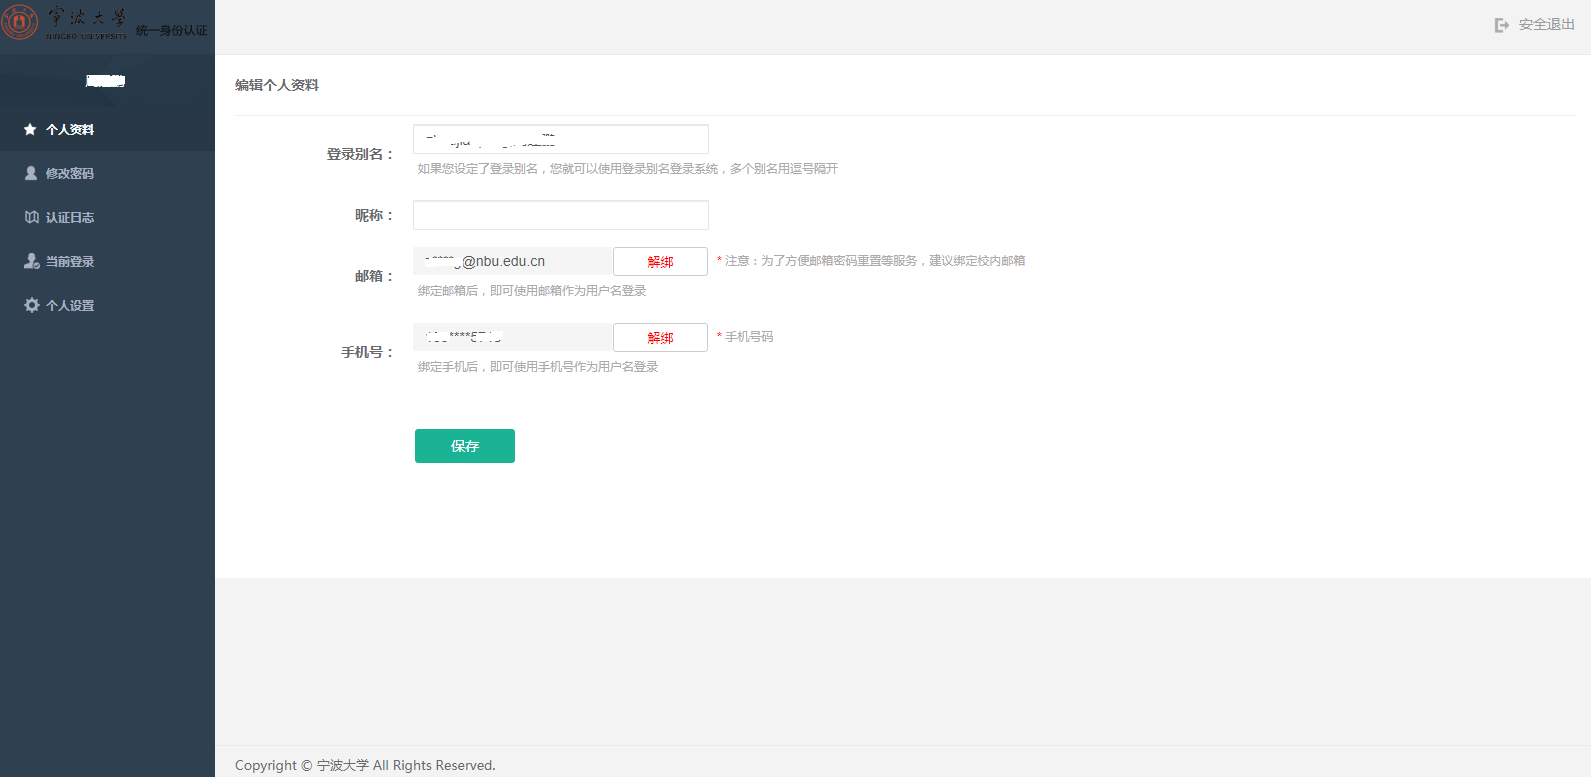Open 个人设置 from the sidebar
1591x777 pixels.
point(70,306)
